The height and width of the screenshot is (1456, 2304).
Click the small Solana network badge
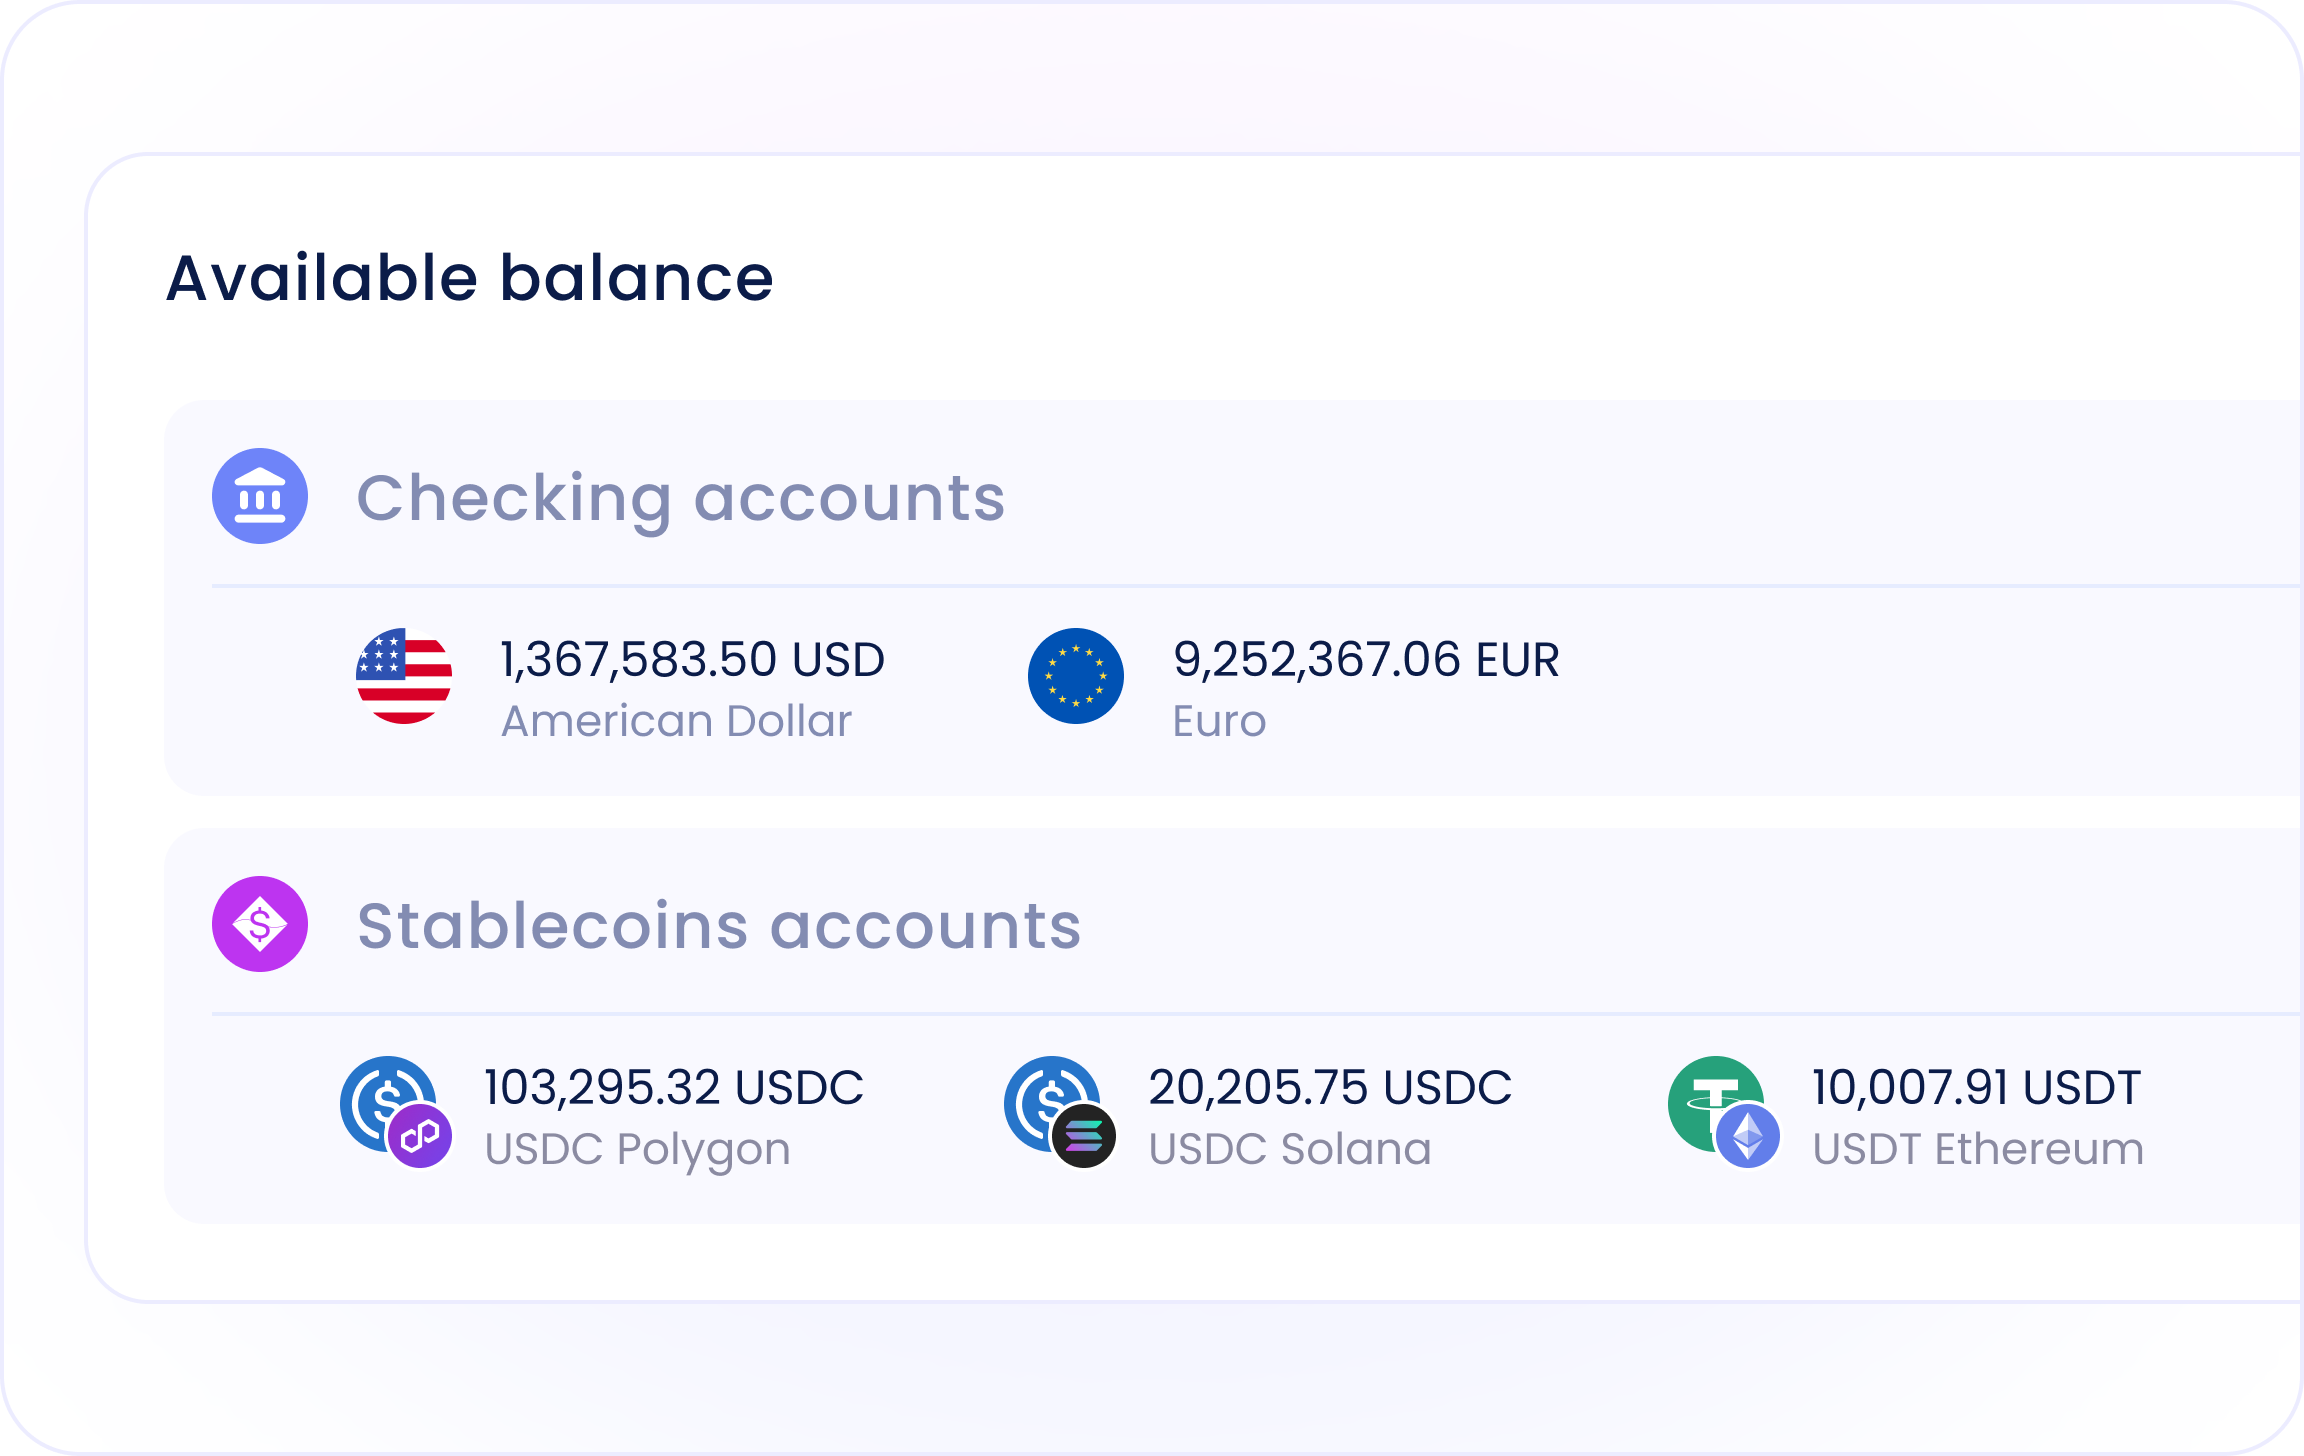coord(1084,1136)
